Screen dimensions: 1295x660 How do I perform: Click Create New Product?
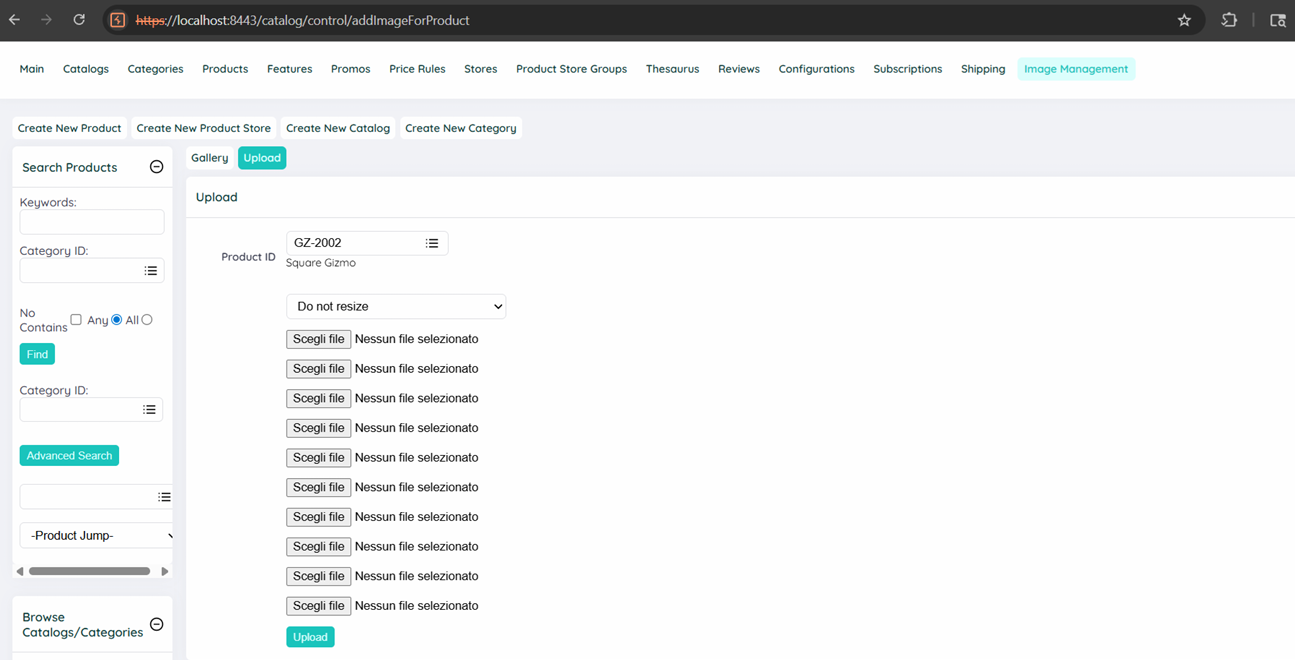pos(69,128)
